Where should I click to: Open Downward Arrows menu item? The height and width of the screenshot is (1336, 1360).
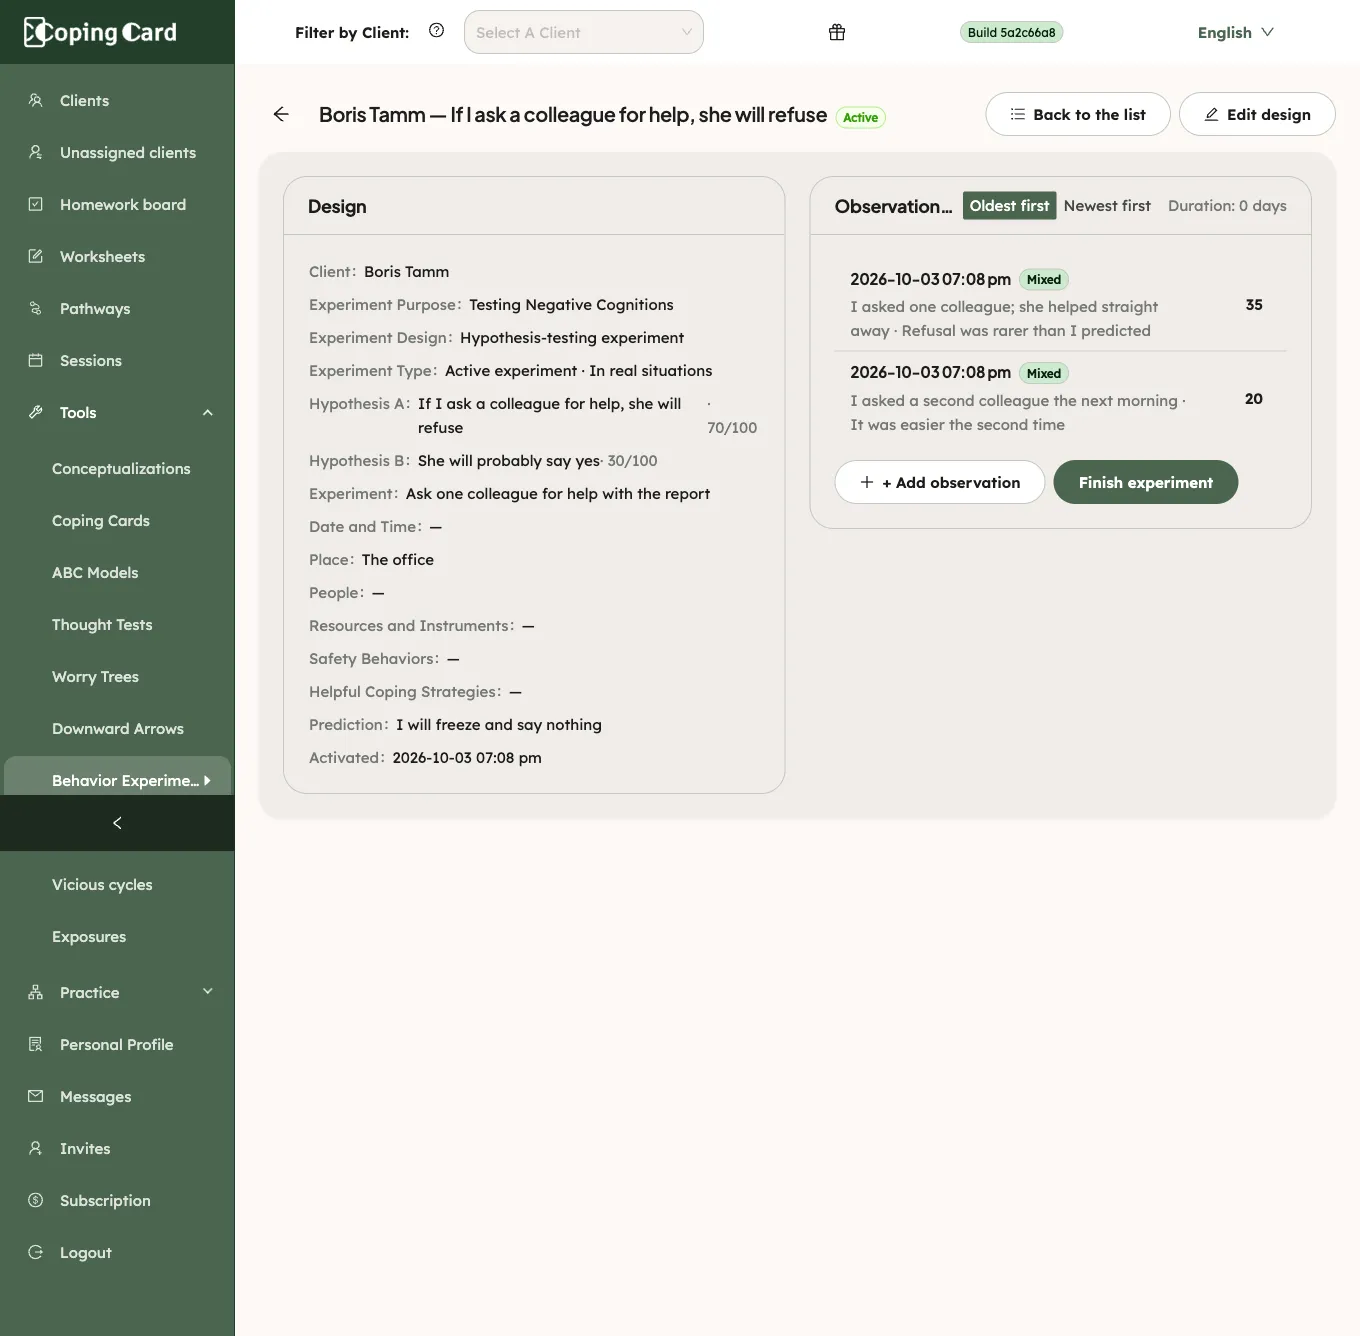click(118, 728)
